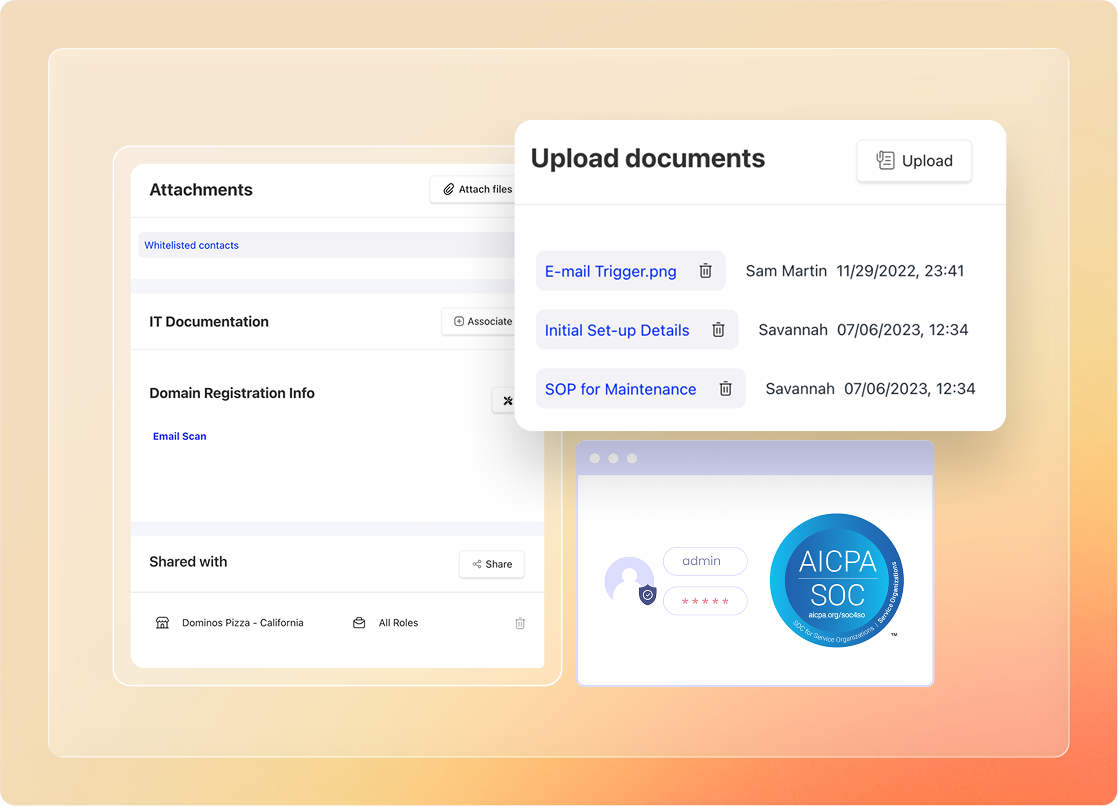Screen dimensions: 1118x806
Task: Remove Dominos Pizza share with trash icon
Action: [x=520, y=623]
